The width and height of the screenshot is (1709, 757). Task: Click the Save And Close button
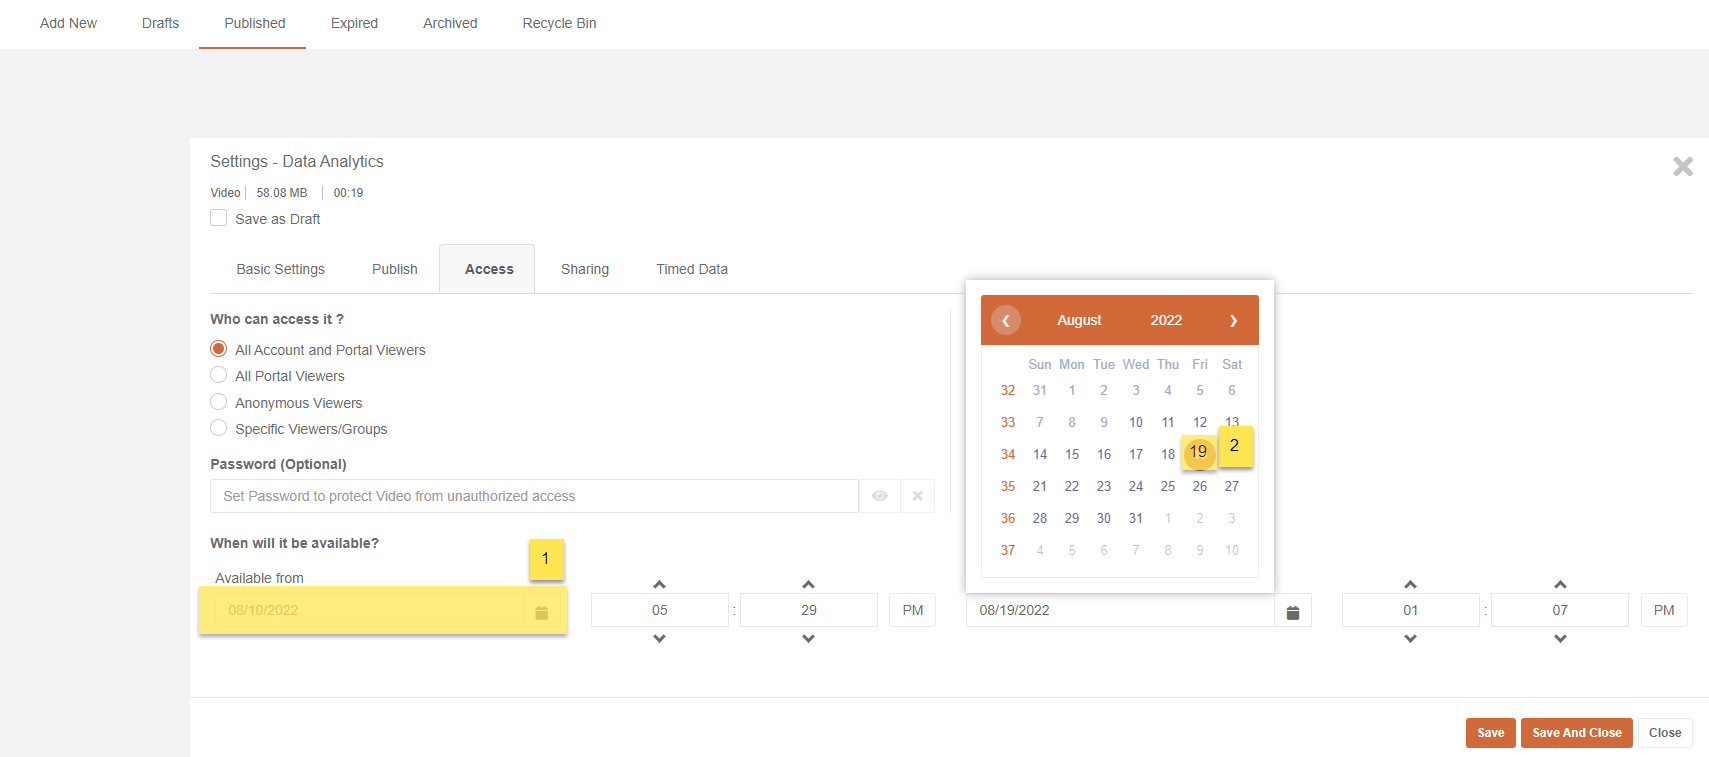click(1576, 733)
